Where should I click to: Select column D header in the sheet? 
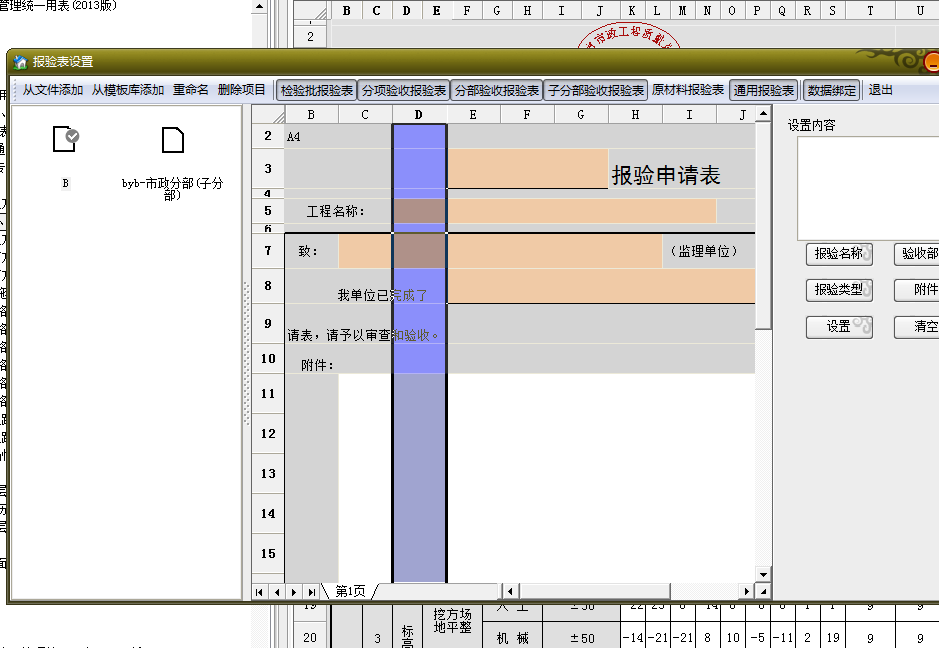[x=418, y=115]
